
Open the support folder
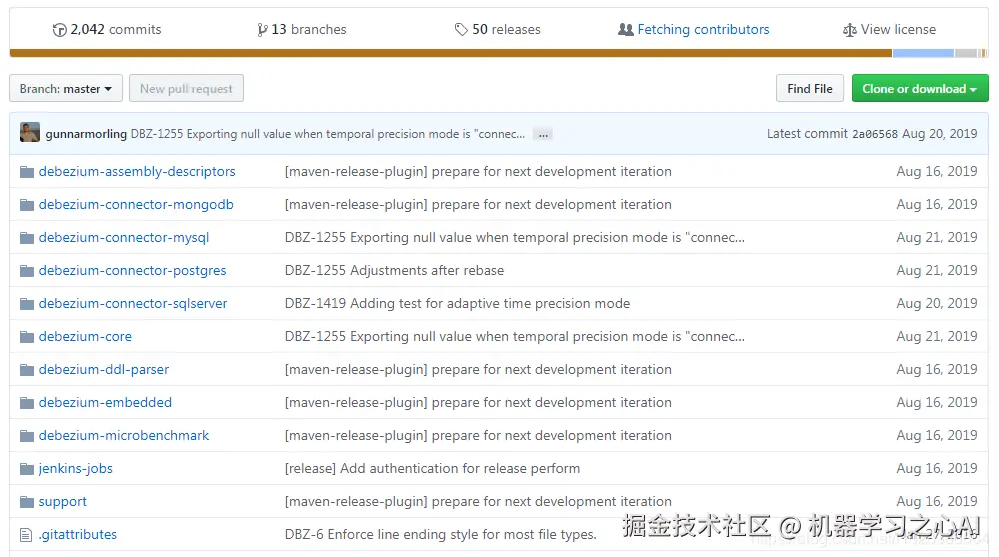pyautogui.click(x=62, y=502)
